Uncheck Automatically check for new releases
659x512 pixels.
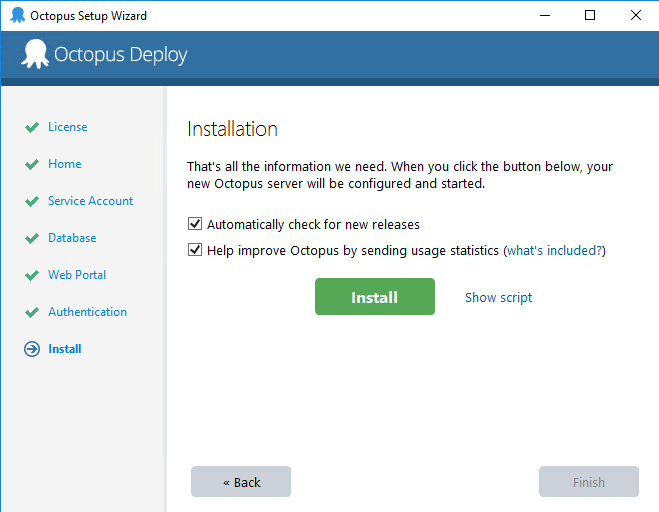tap(195, 224)
